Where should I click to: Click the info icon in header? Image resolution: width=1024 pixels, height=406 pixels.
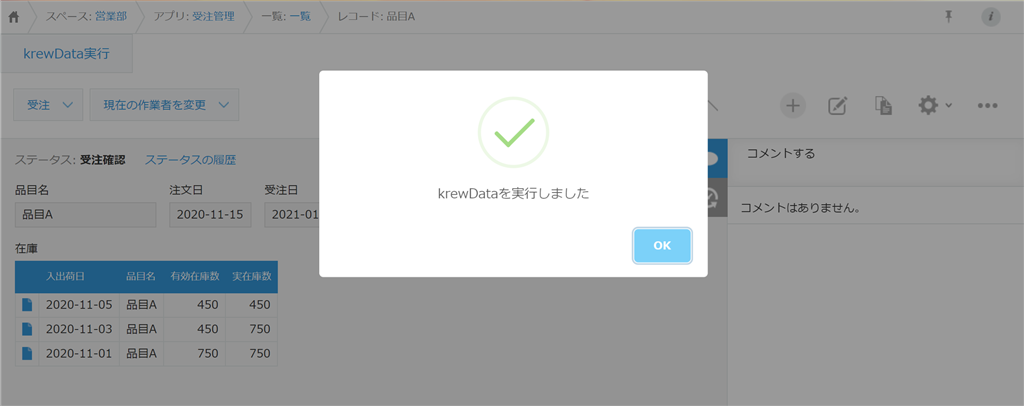(x=991, y=17)
